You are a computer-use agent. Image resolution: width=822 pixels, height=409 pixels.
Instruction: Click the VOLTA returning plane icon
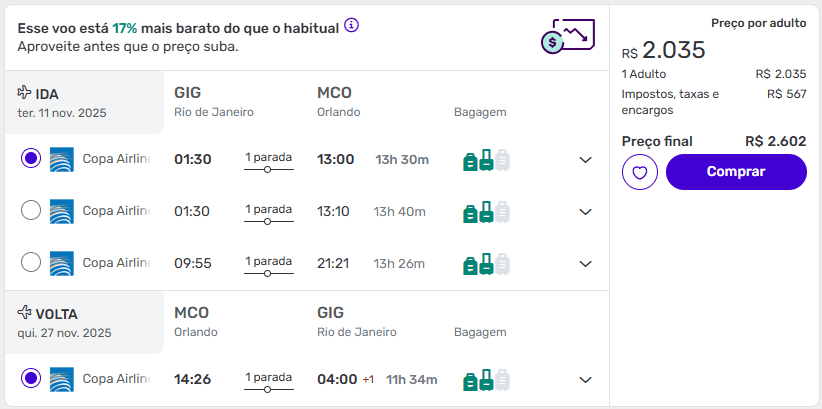25,313
